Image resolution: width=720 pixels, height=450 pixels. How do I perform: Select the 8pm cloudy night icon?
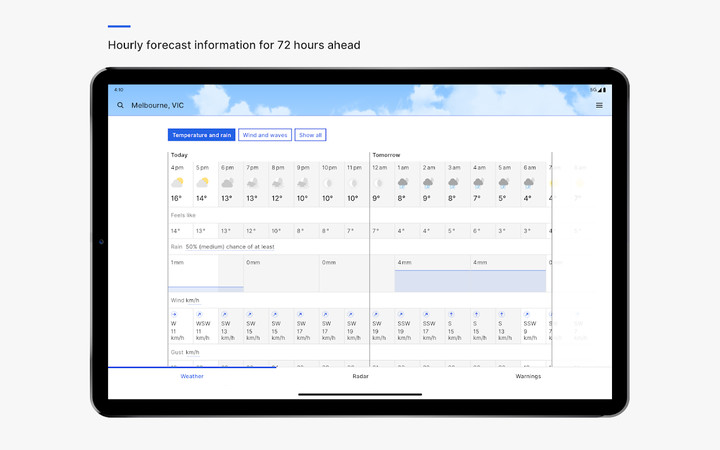(x=277, y=183)
